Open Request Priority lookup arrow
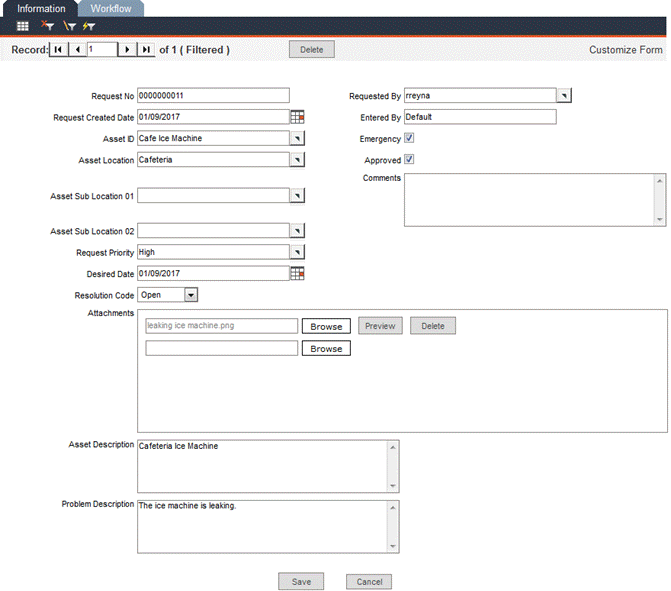The width and height of the screenshot is (671, 591). tap(297, 252)
